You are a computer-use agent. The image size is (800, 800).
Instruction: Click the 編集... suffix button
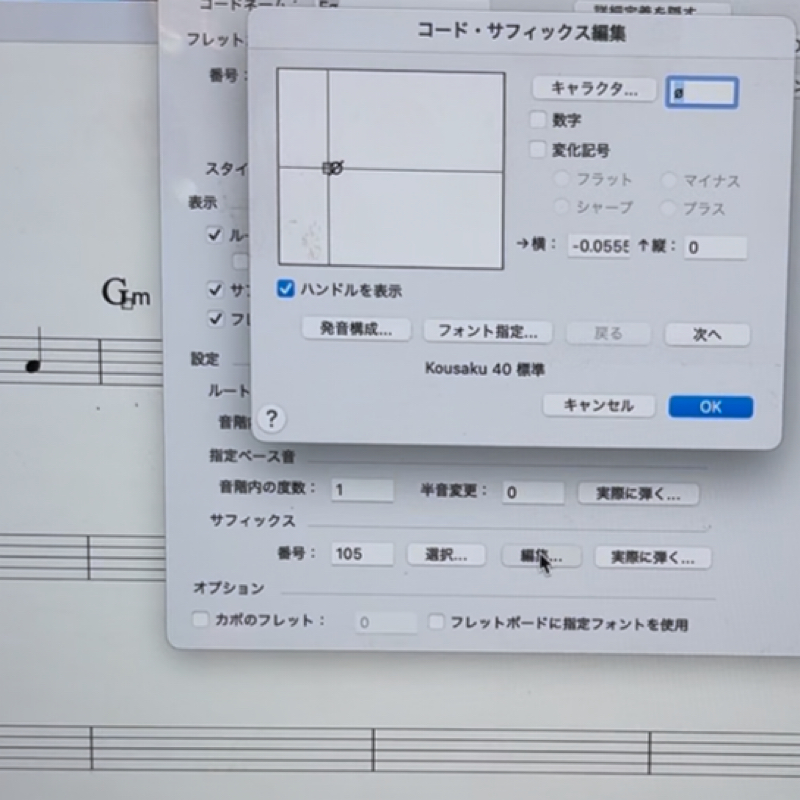pyautogui.click(x=541, y=556)
